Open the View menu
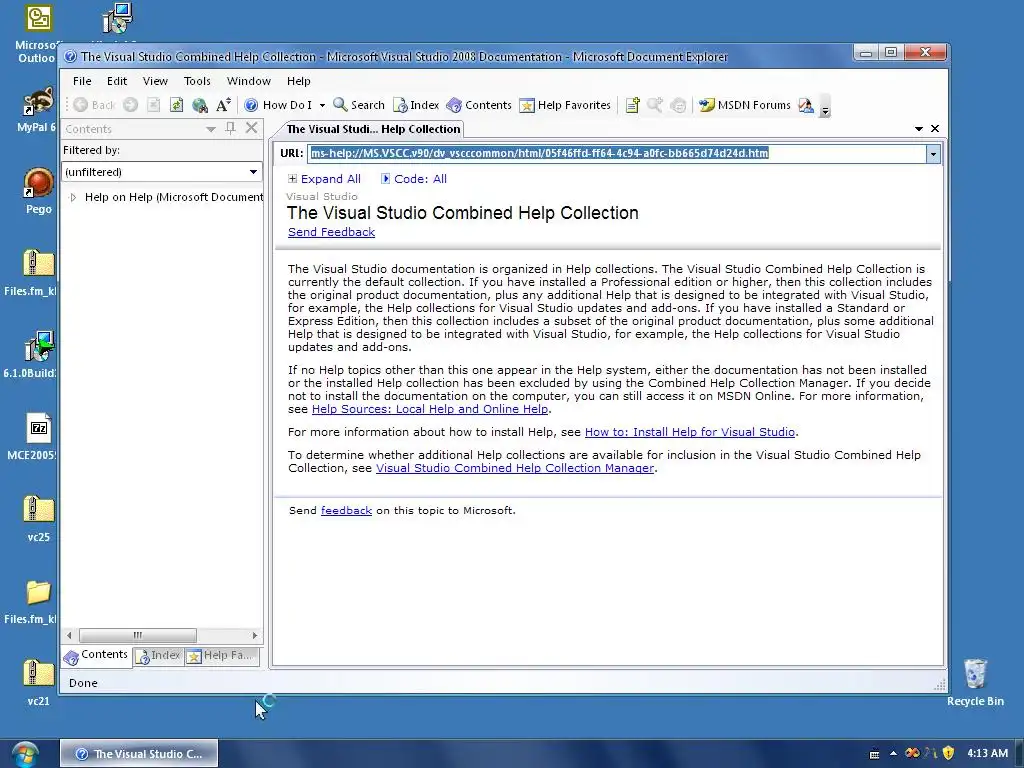The image size is (1024, 768). tap(155, 81)
